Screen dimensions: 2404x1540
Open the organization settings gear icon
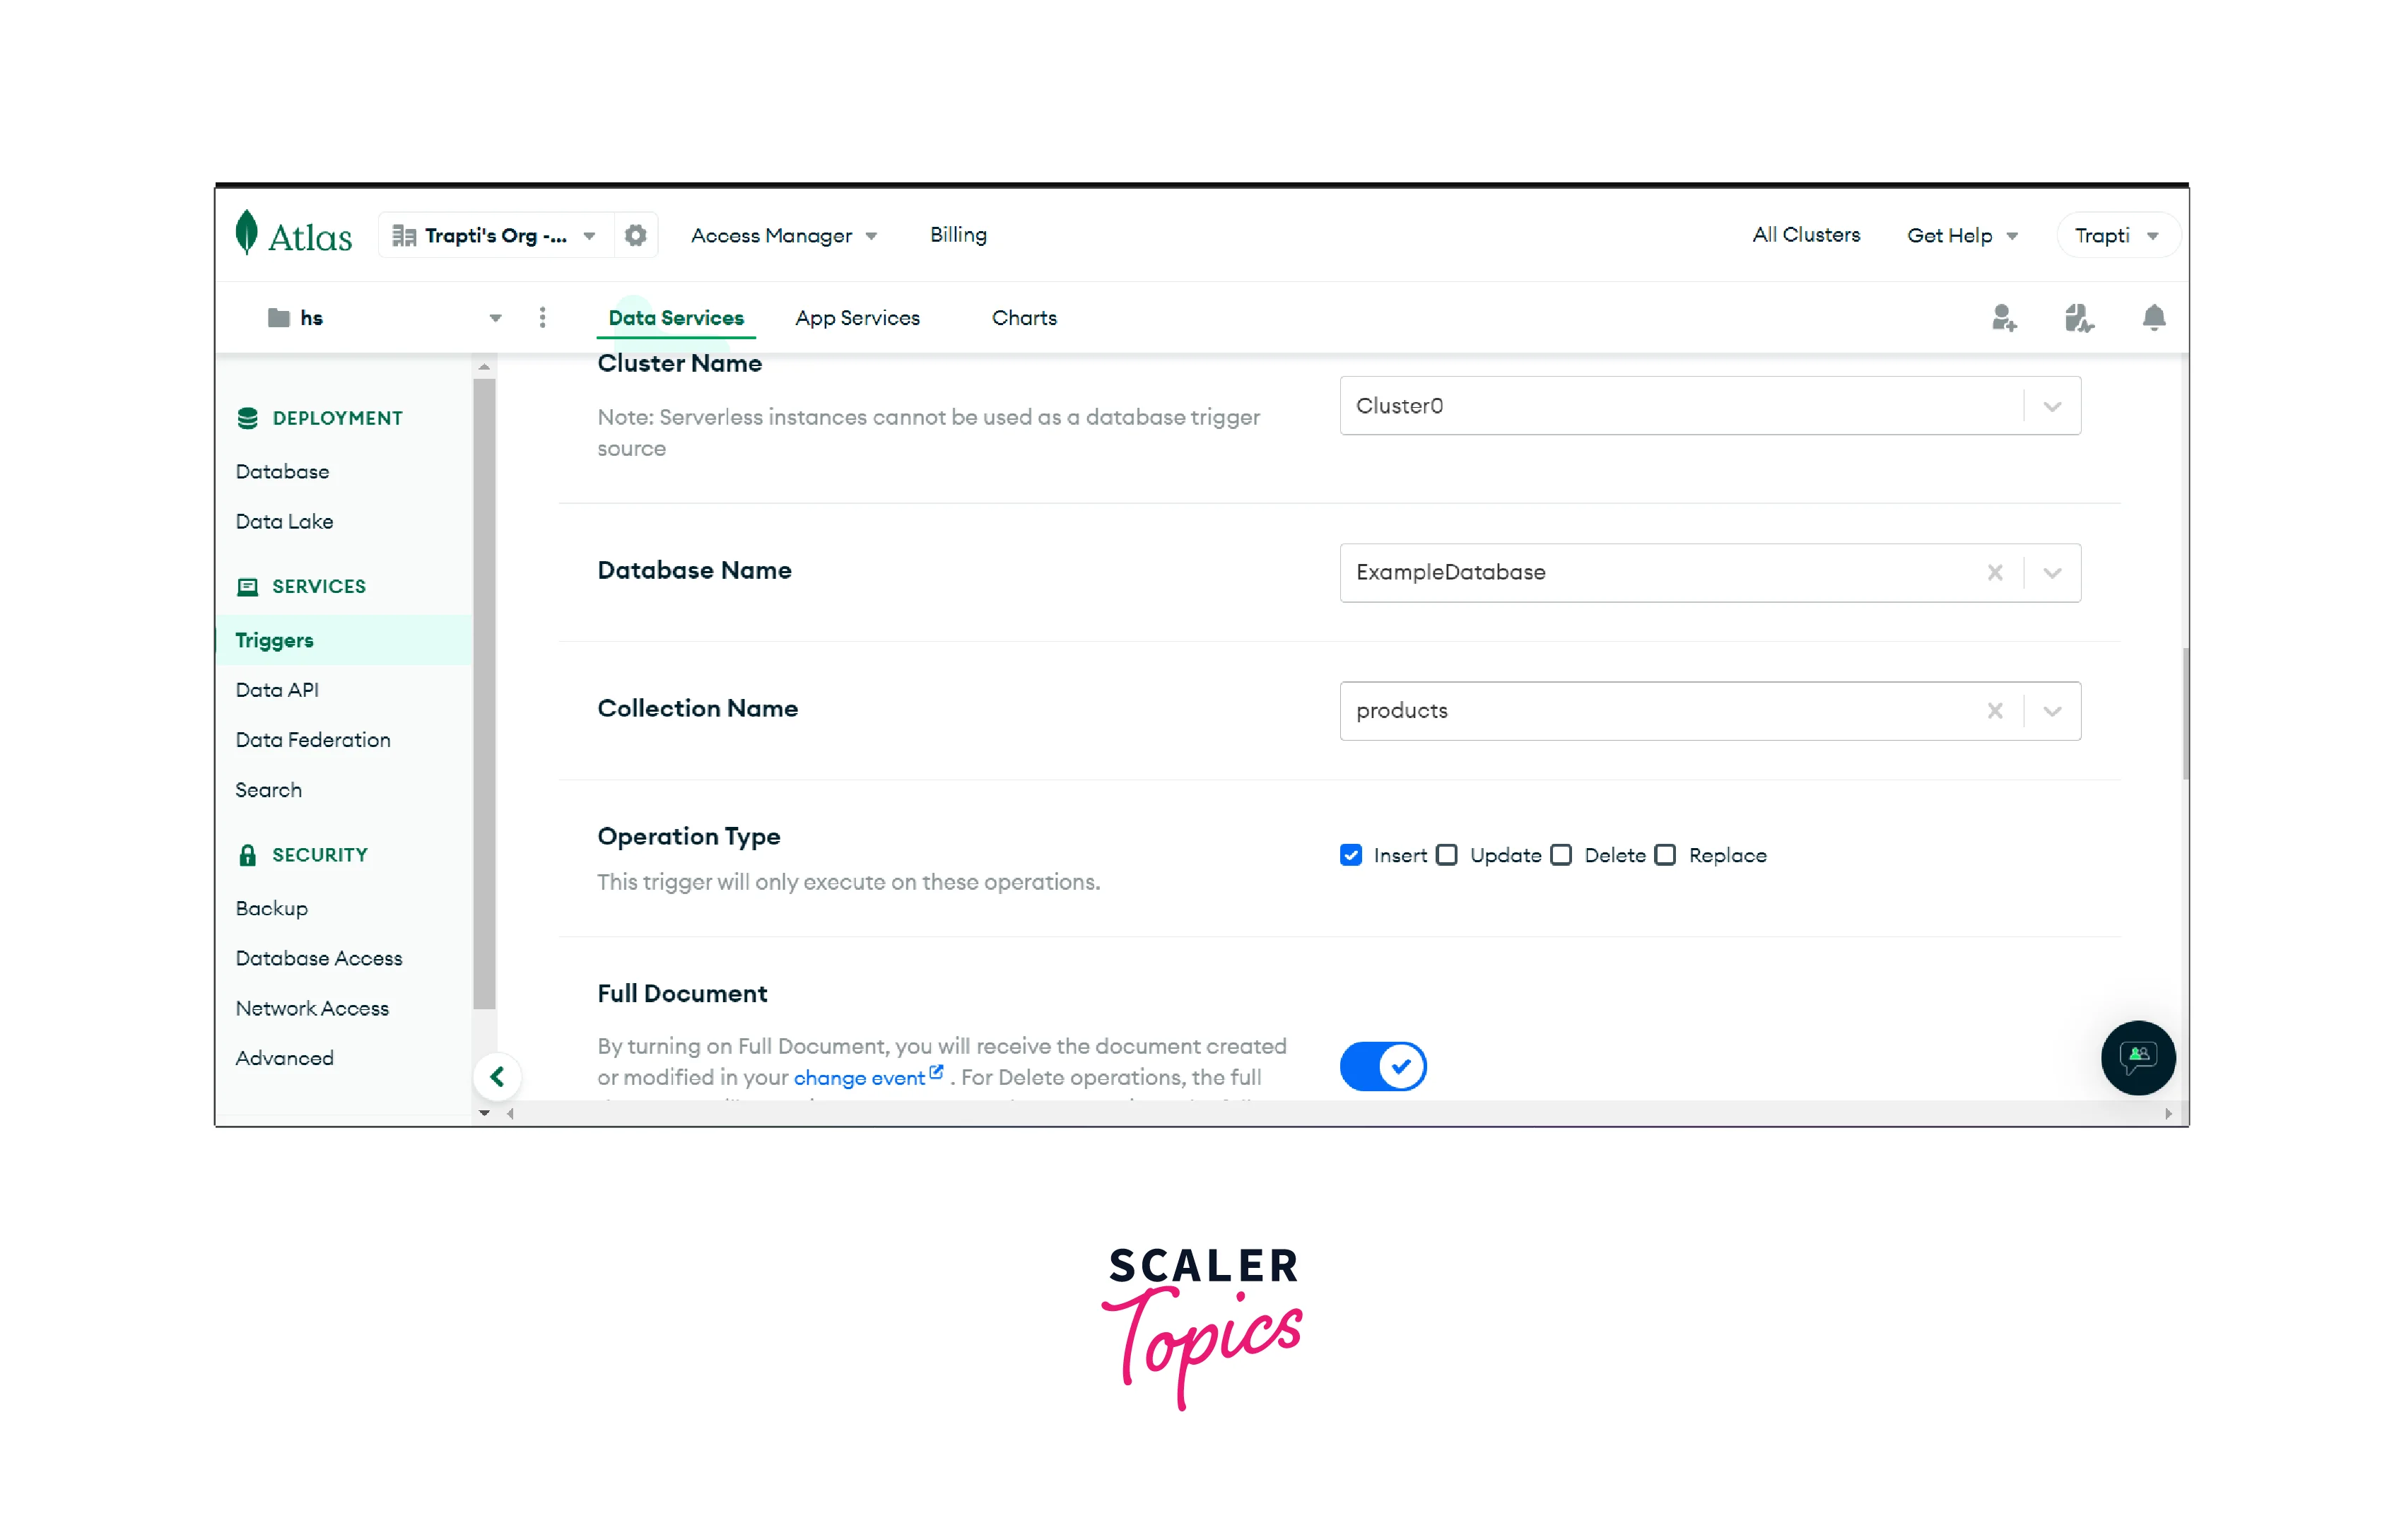(x=636, y=235)
